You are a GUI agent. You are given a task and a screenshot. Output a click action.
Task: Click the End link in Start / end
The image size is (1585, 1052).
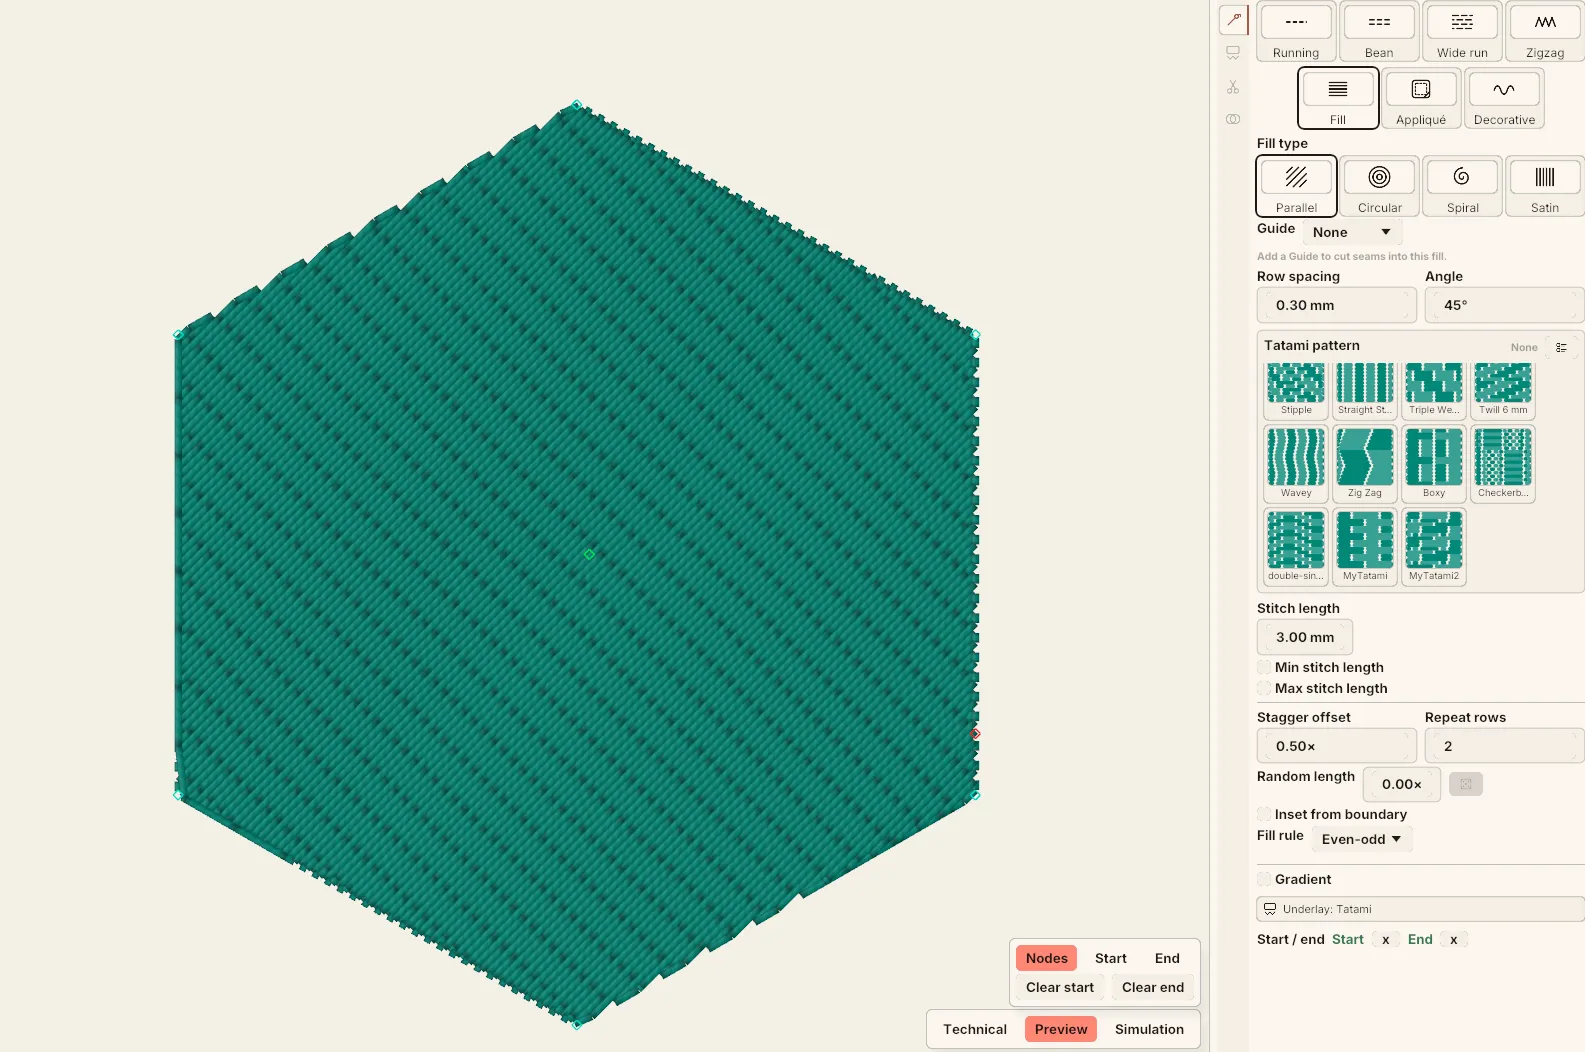(x=1420, y=939)
